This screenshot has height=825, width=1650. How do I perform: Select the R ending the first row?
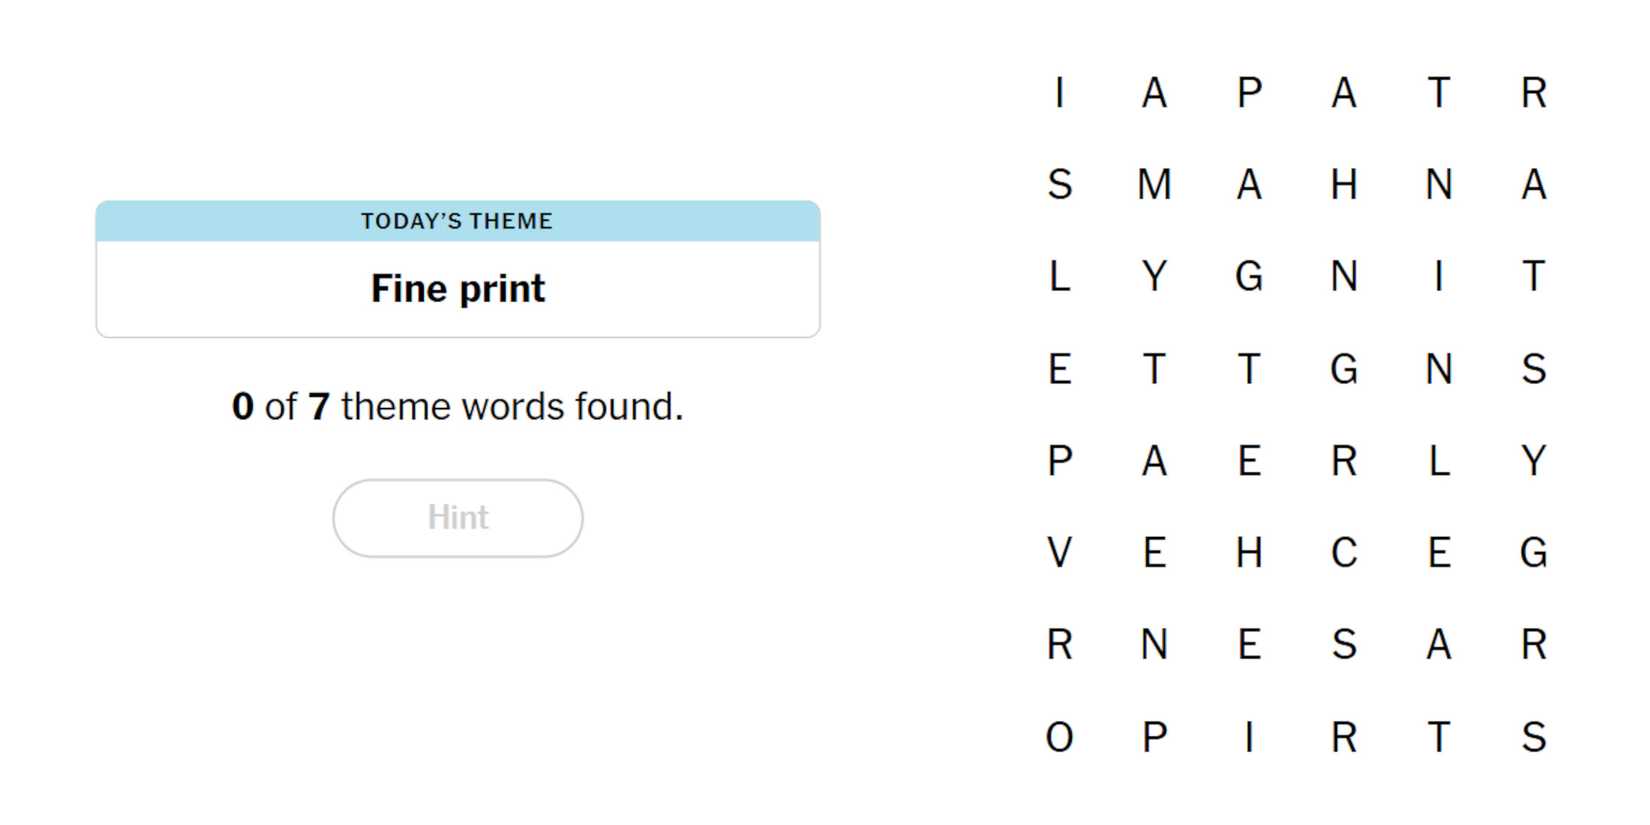1533,92
